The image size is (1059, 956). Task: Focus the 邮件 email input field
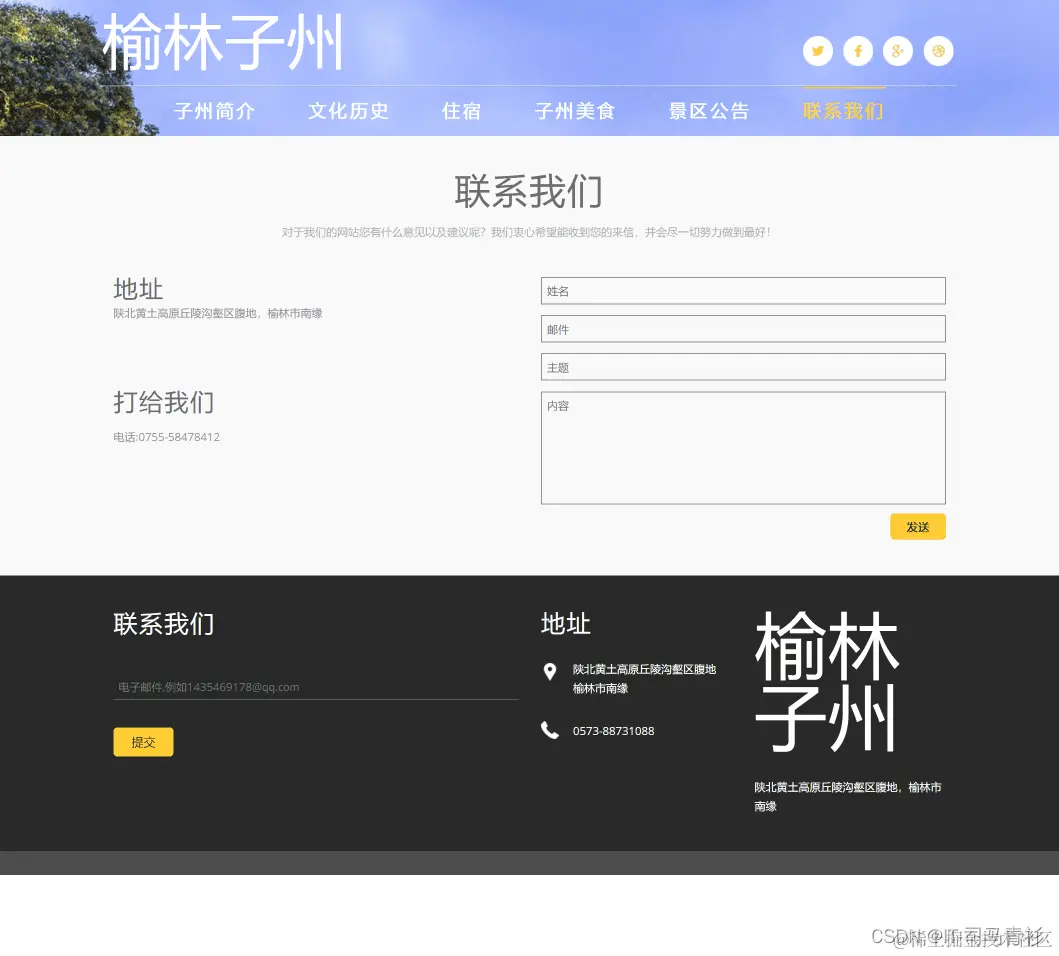(x=742, y=328)
